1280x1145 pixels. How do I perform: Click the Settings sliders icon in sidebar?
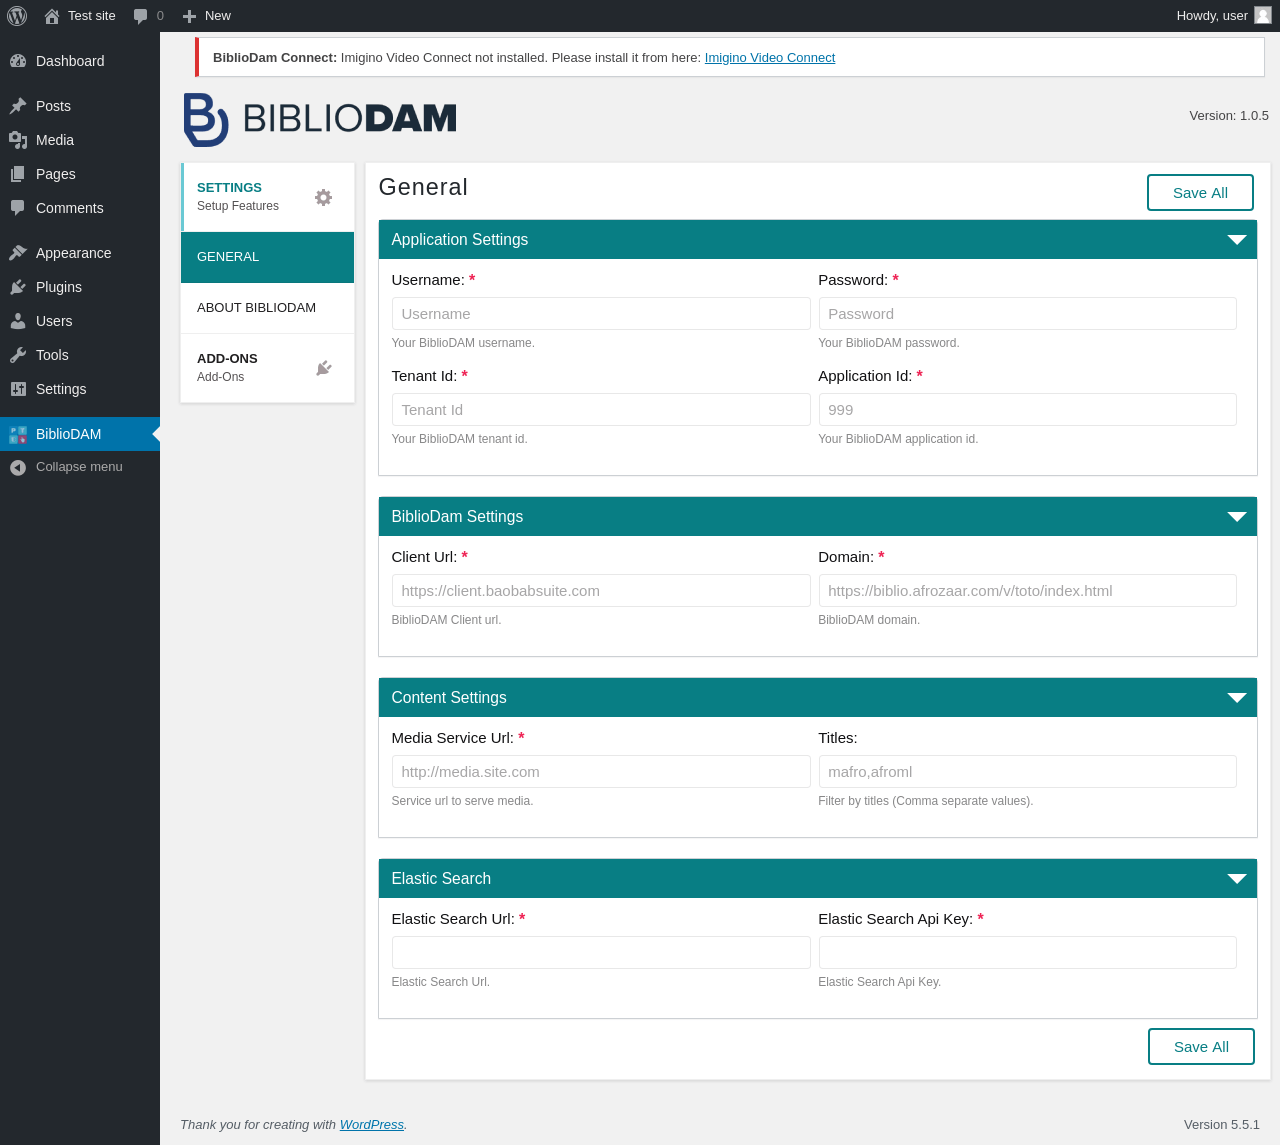18,389
